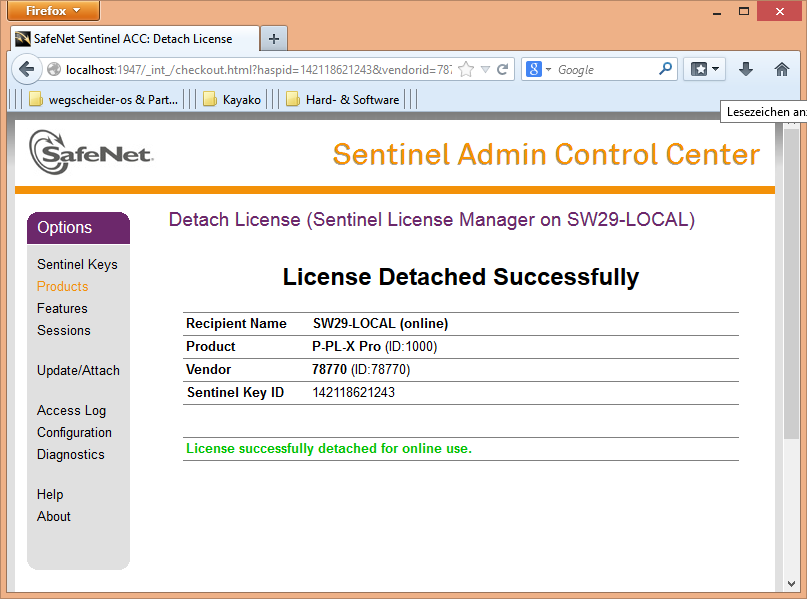
Task: Open Sentinel Keys in Options
Action: tap(77, 264)
